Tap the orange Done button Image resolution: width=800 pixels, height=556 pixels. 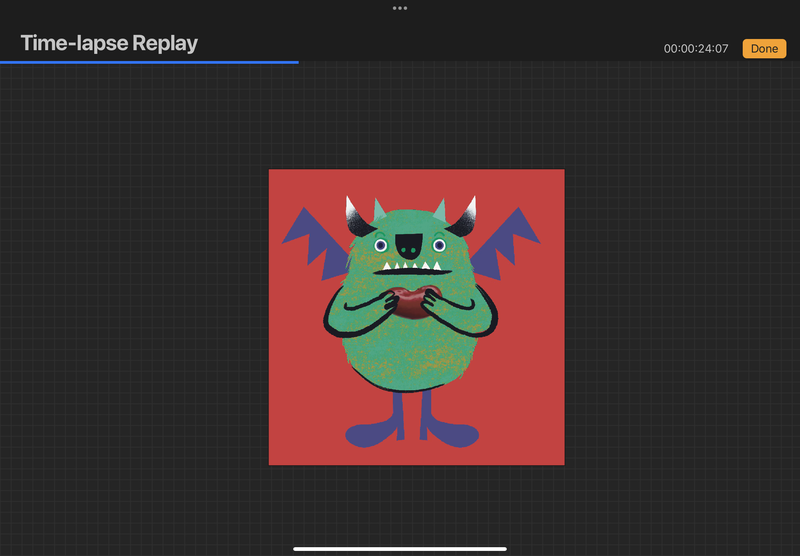[764, 48]
